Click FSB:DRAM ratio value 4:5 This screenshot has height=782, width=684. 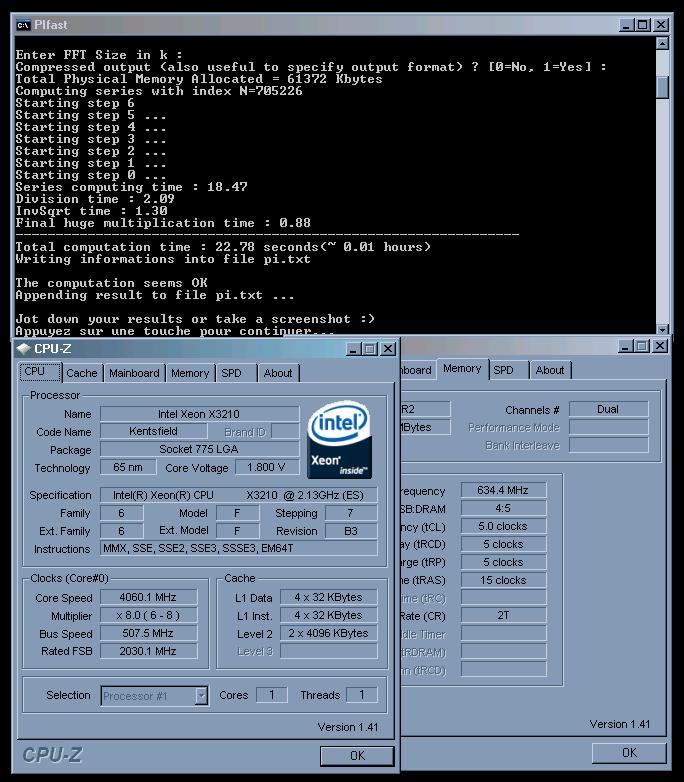503,508
